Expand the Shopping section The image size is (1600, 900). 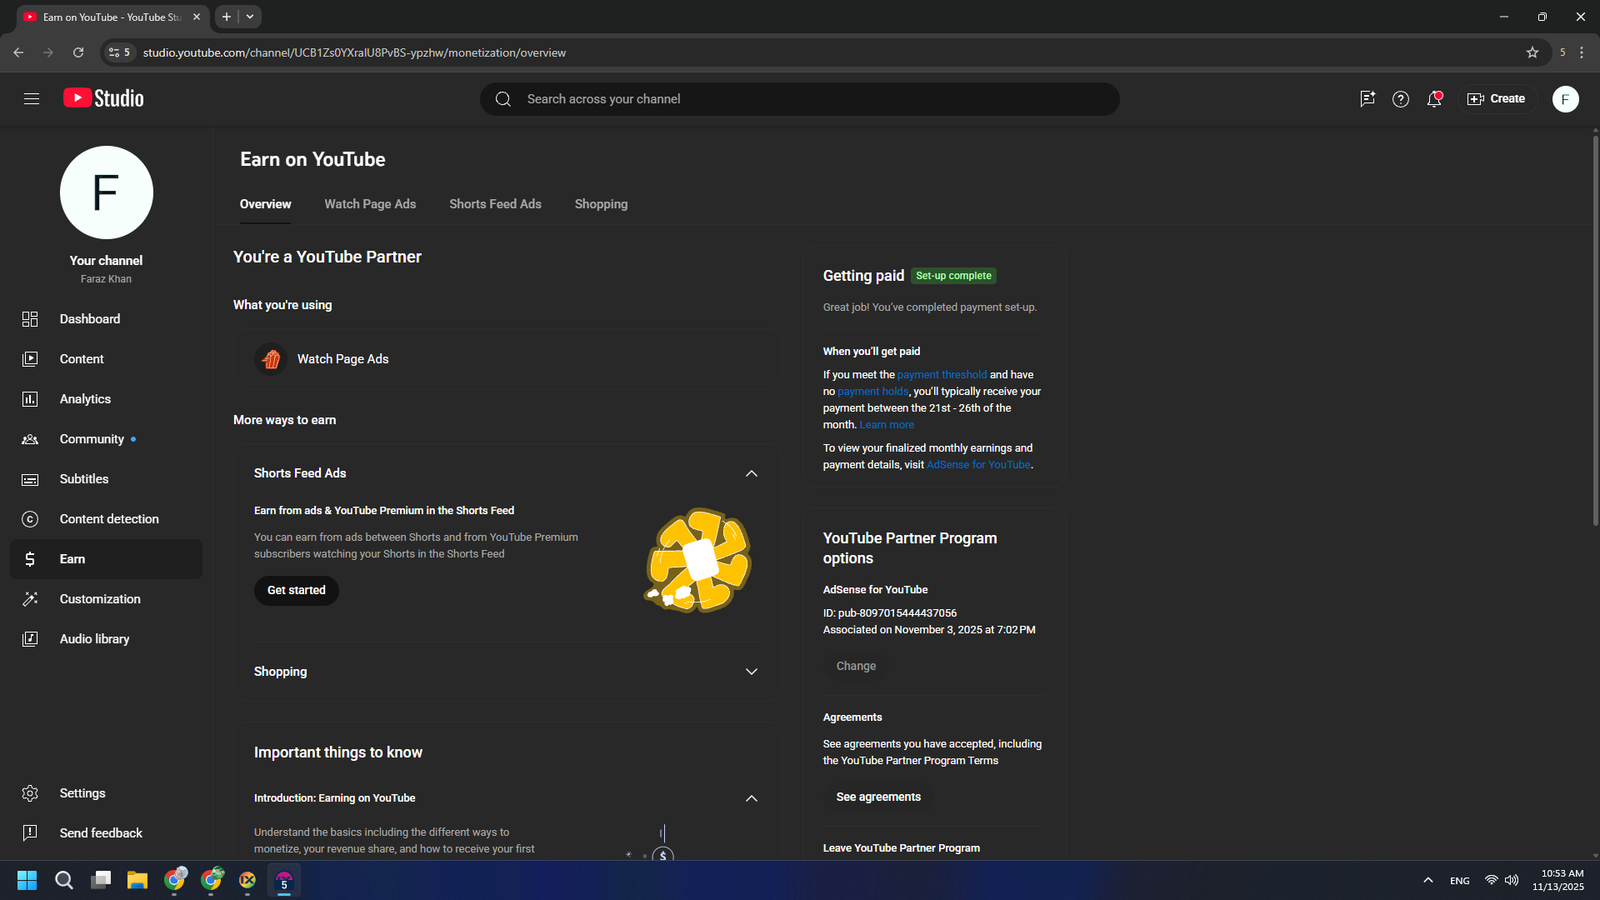pyautogui.click(x=751, y=672)
